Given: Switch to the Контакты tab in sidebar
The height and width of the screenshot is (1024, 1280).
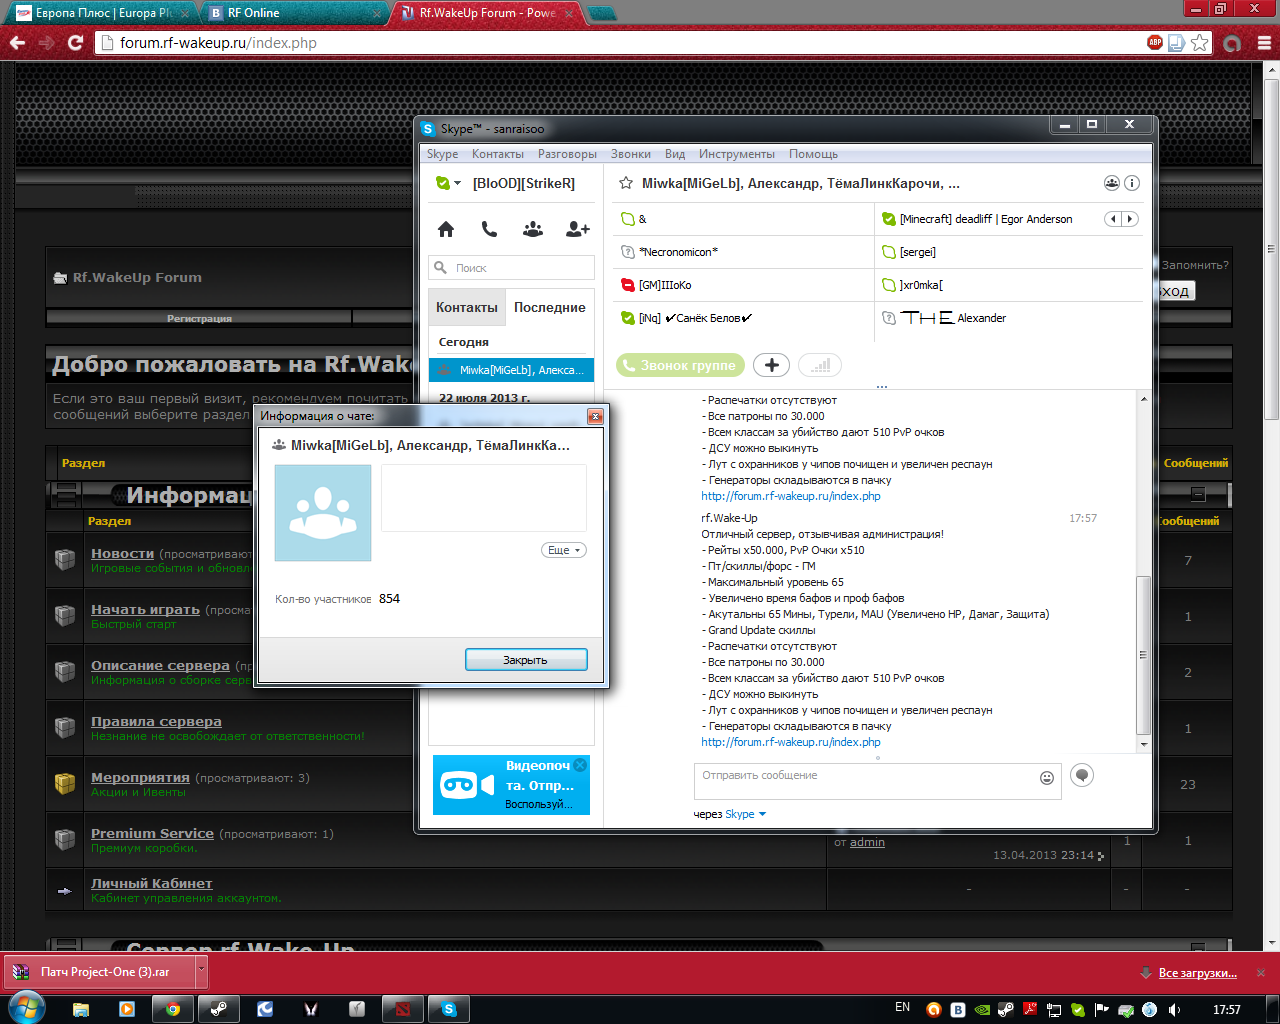Looking at the screenshot, I should [x=466, y=307].
